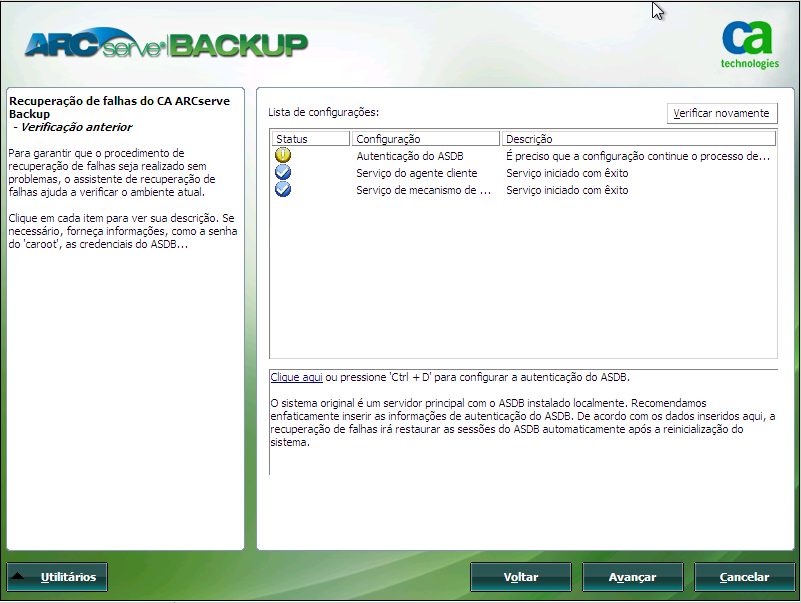The width and height of the screenshot is (801, 603).
Task: Click the ARCserve Backup logo
Action: point(166,44)
